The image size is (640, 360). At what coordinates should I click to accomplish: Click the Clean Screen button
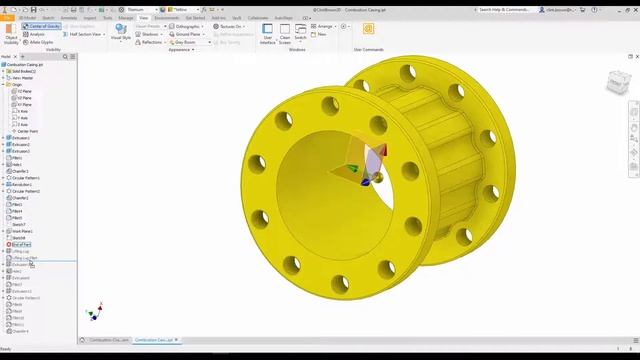coord(285,34)
